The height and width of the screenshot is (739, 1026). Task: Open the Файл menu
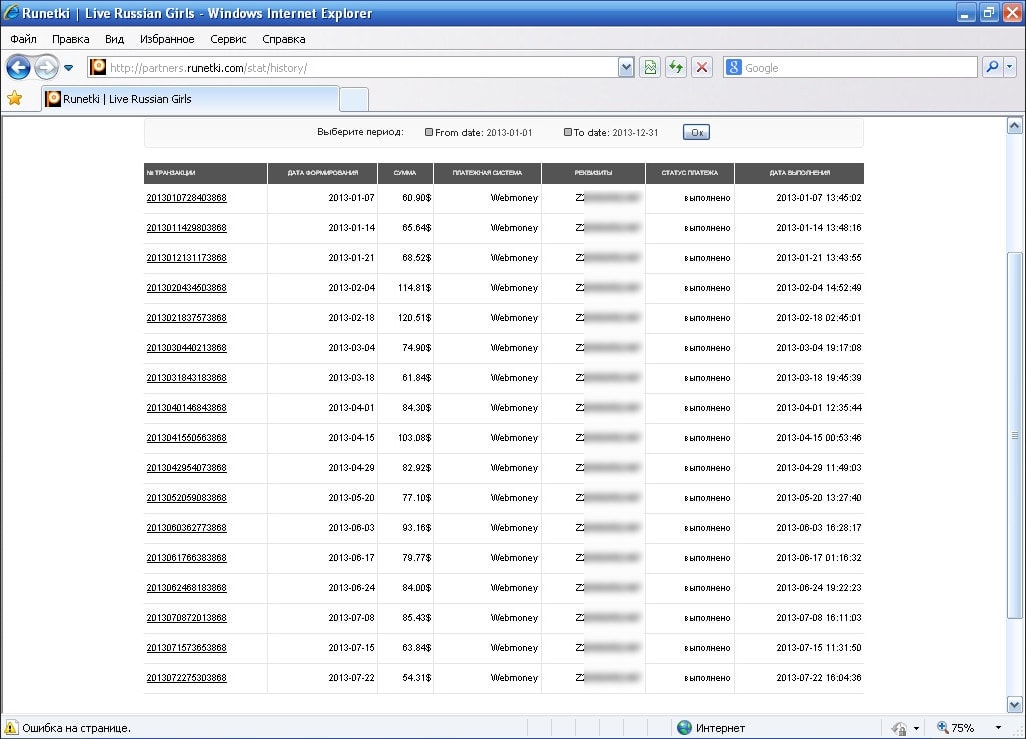click(x=23, y=39)
